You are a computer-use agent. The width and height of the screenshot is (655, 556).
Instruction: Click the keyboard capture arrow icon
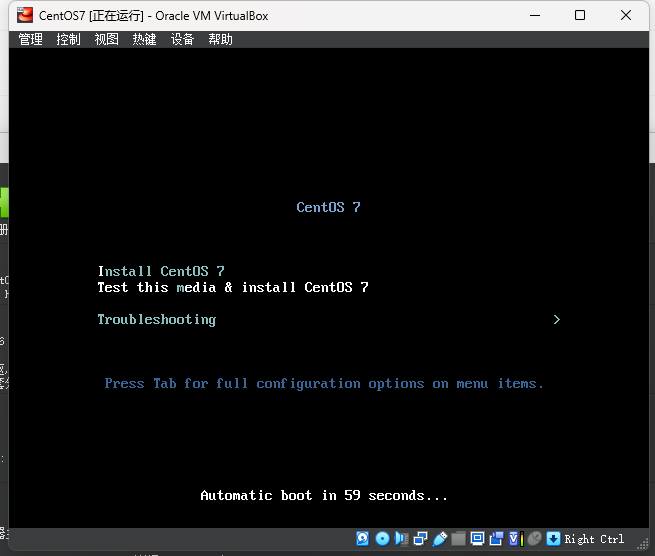[x=553, y=538]
